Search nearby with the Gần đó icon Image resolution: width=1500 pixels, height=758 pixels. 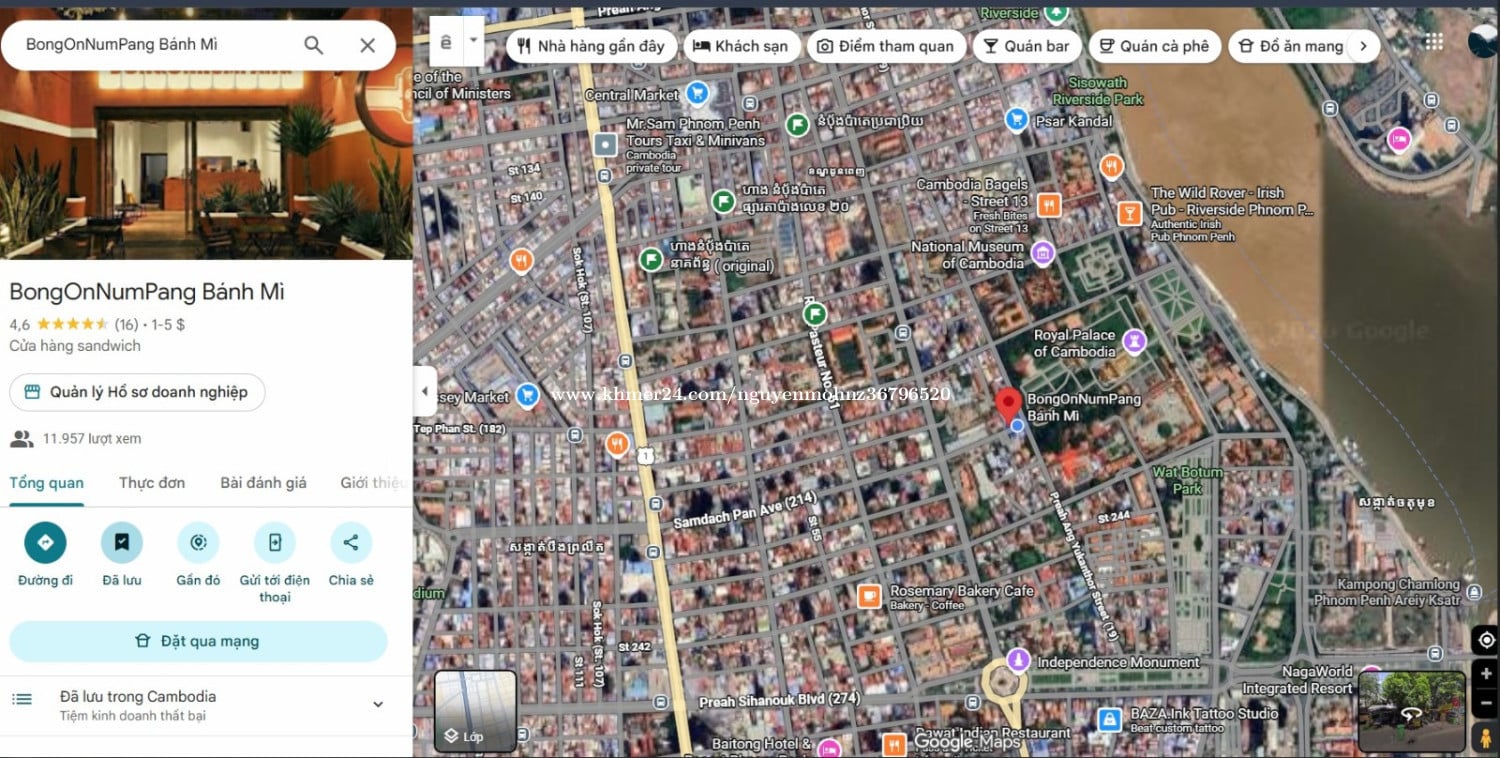[x=198, y=543]
